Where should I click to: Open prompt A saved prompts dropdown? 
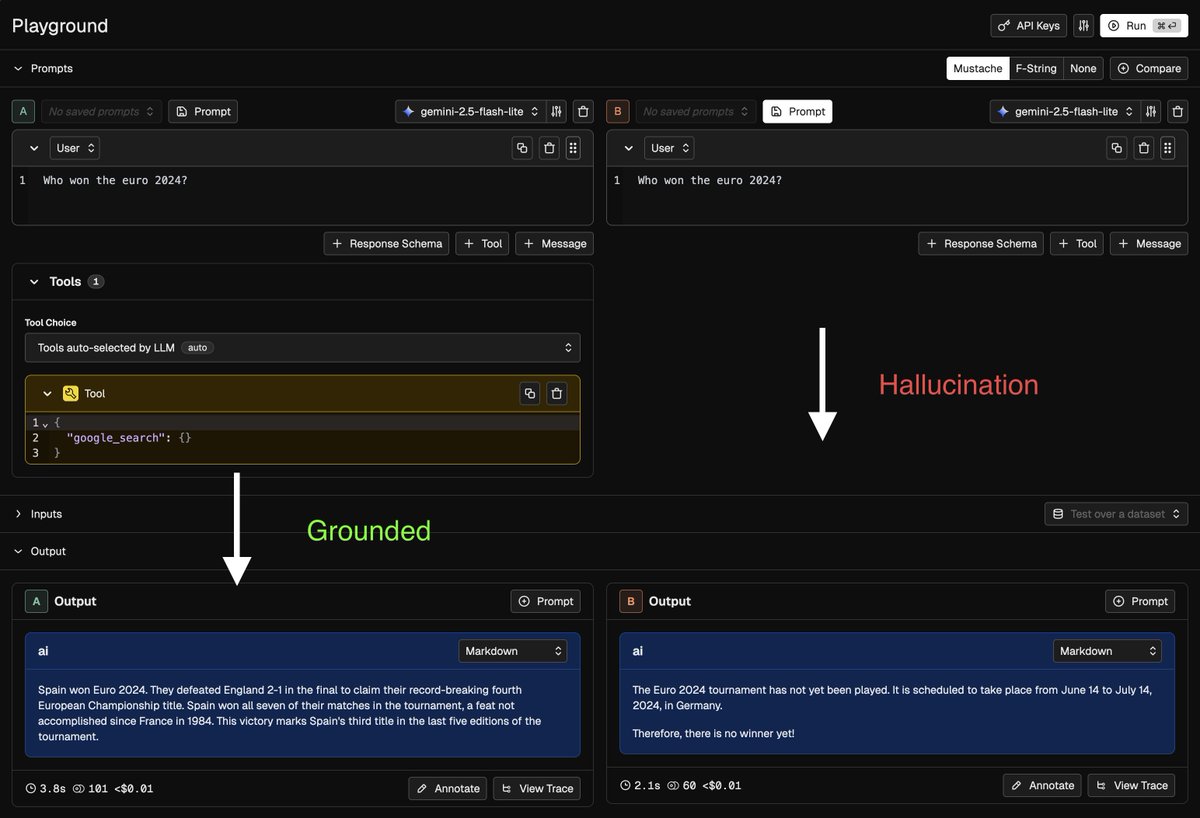coord(101,111)
